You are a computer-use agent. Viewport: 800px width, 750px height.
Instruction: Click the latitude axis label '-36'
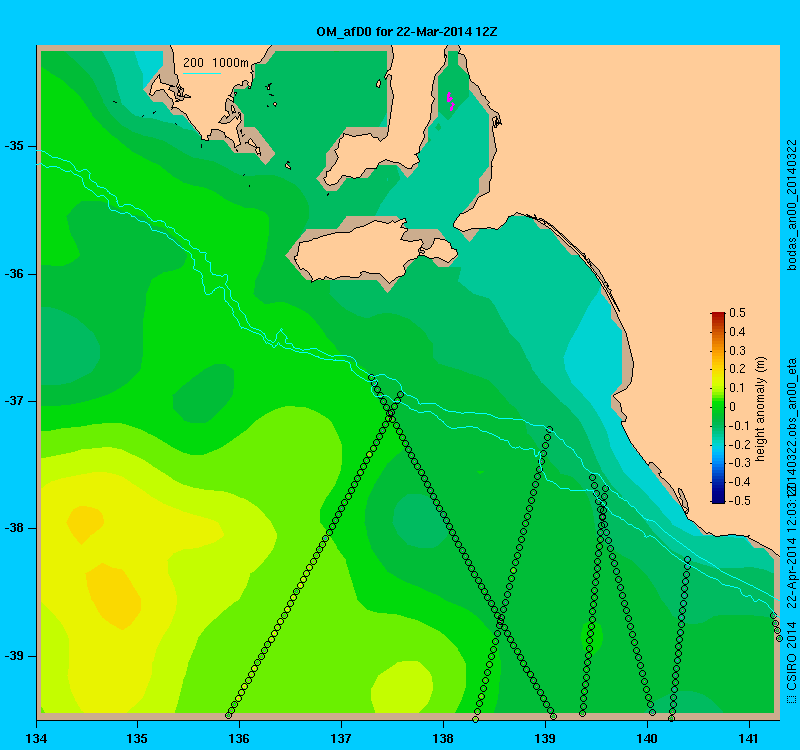coord(14,274)
